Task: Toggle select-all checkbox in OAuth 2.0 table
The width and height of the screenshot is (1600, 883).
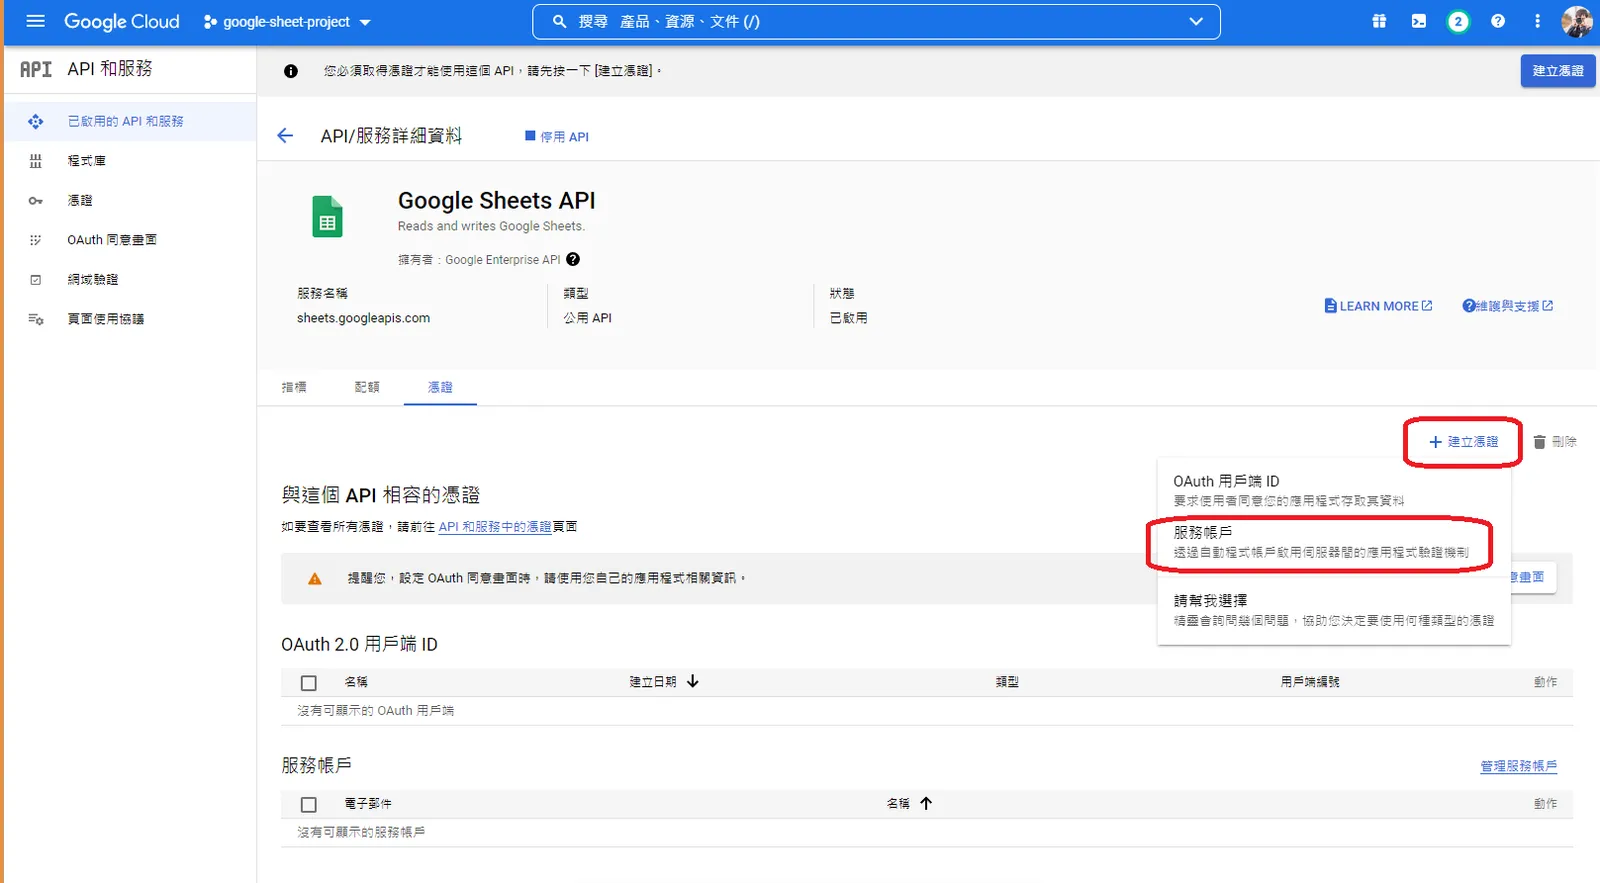Action: click(308, 682)
